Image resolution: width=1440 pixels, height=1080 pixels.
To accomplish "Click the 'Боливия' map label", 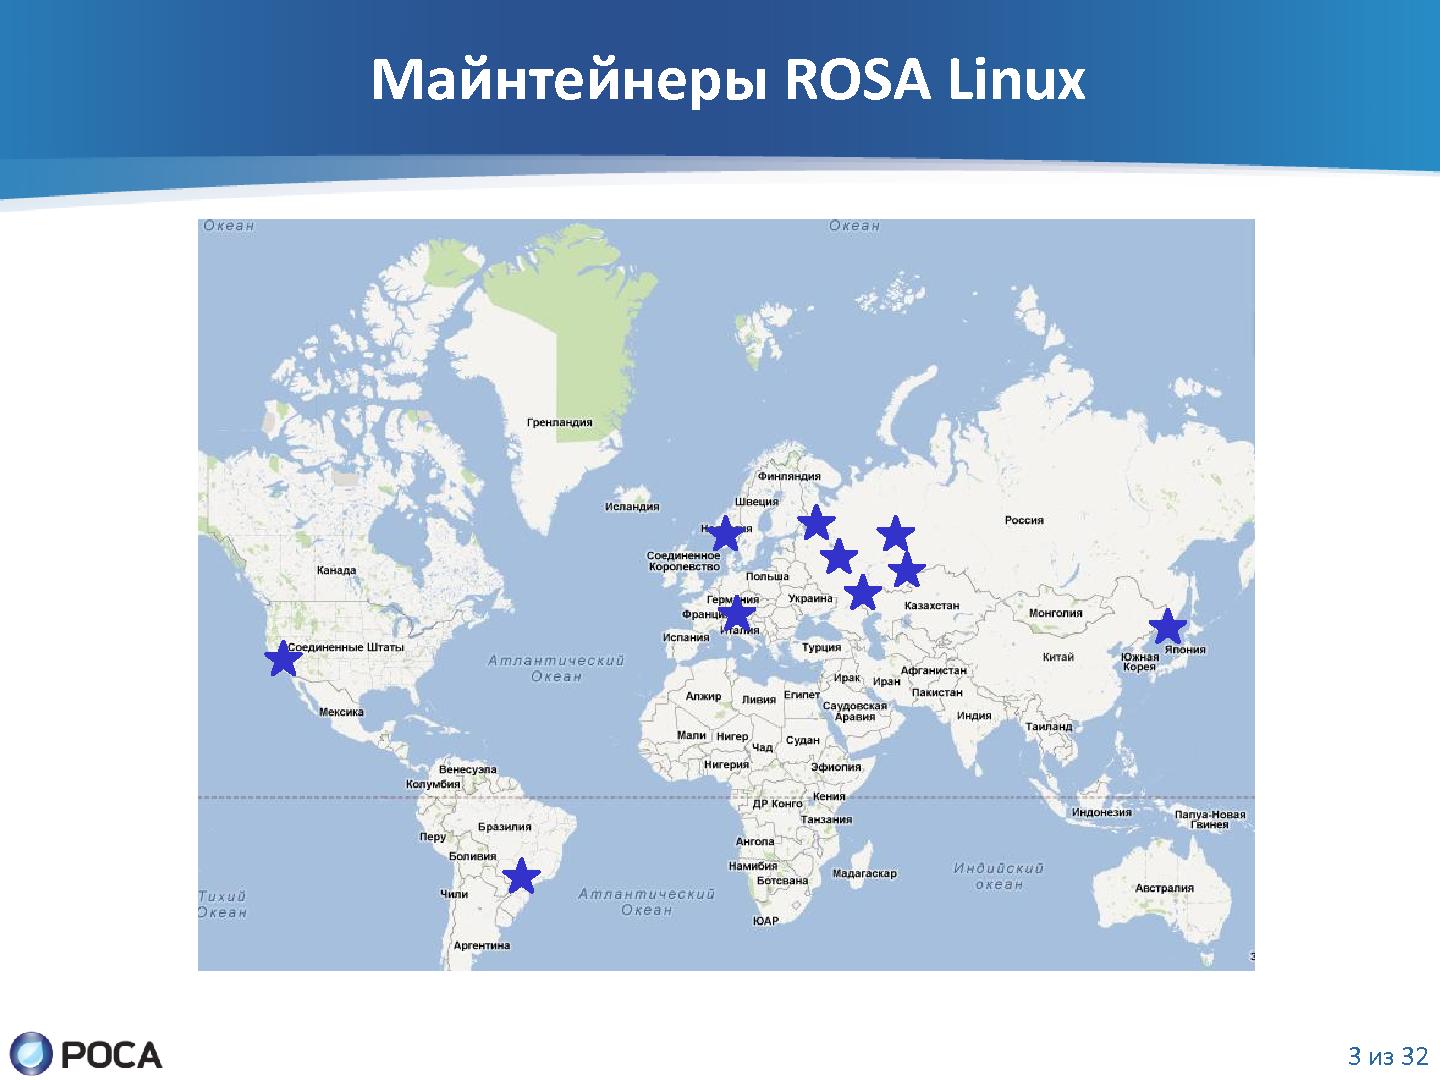I will [x=472, y=857].
